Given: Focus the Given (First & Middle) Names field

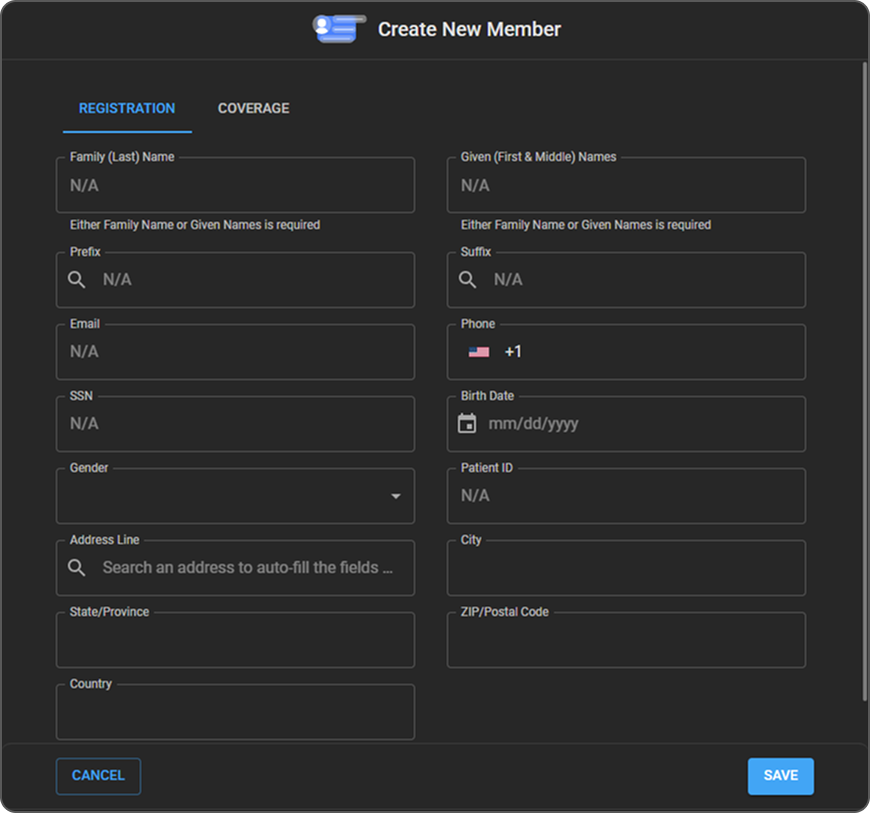Looking at the screenshot, I should tap(626, 185).
